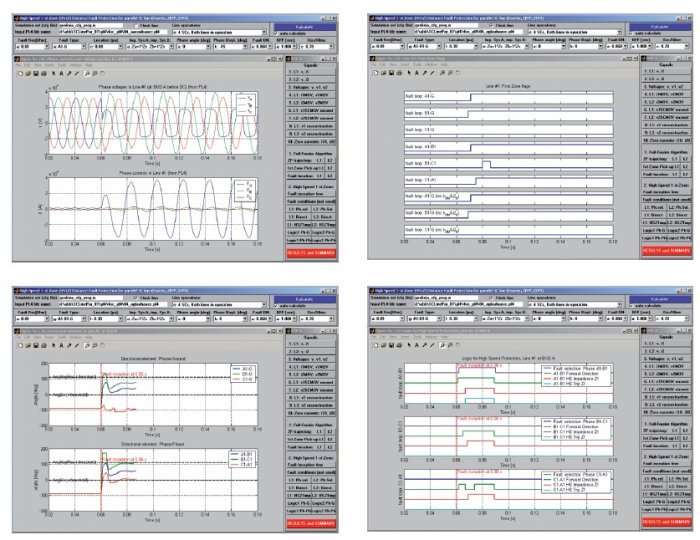Screen dimensions: 700x540
Task: Open Phase angle dropdown in First Zone flags window
Action: 549,46
